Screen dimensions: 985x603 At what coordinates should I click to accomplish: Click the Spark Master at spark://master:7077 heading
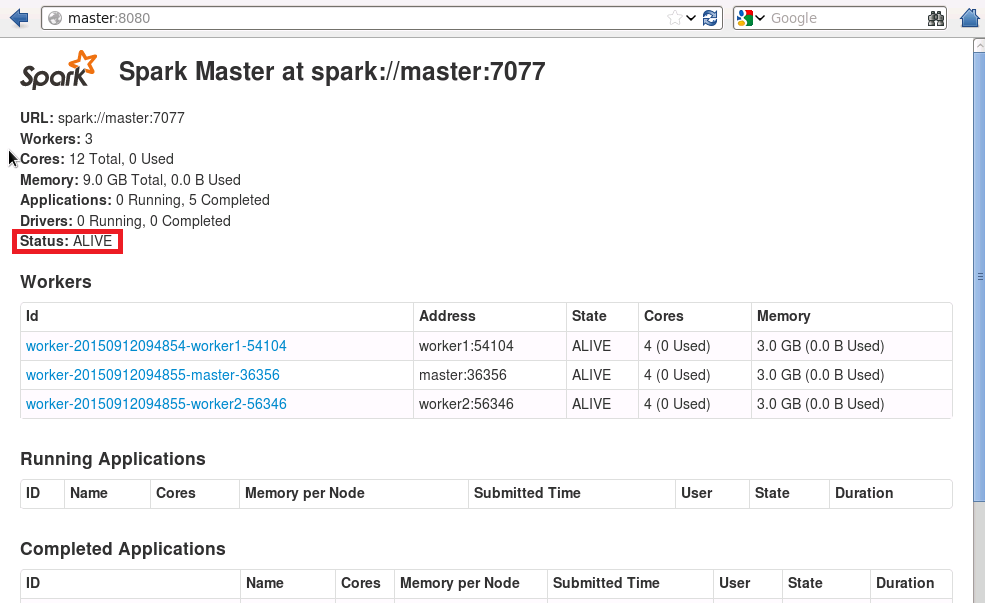point(332,71)
